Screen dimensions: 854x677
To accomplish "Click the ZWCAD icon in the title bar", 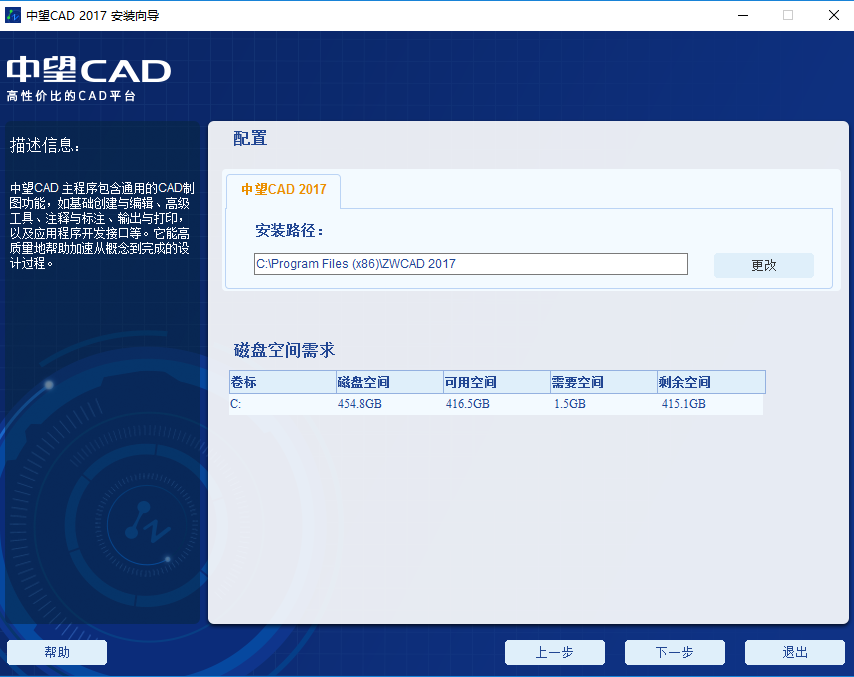I will click(14, 15).
